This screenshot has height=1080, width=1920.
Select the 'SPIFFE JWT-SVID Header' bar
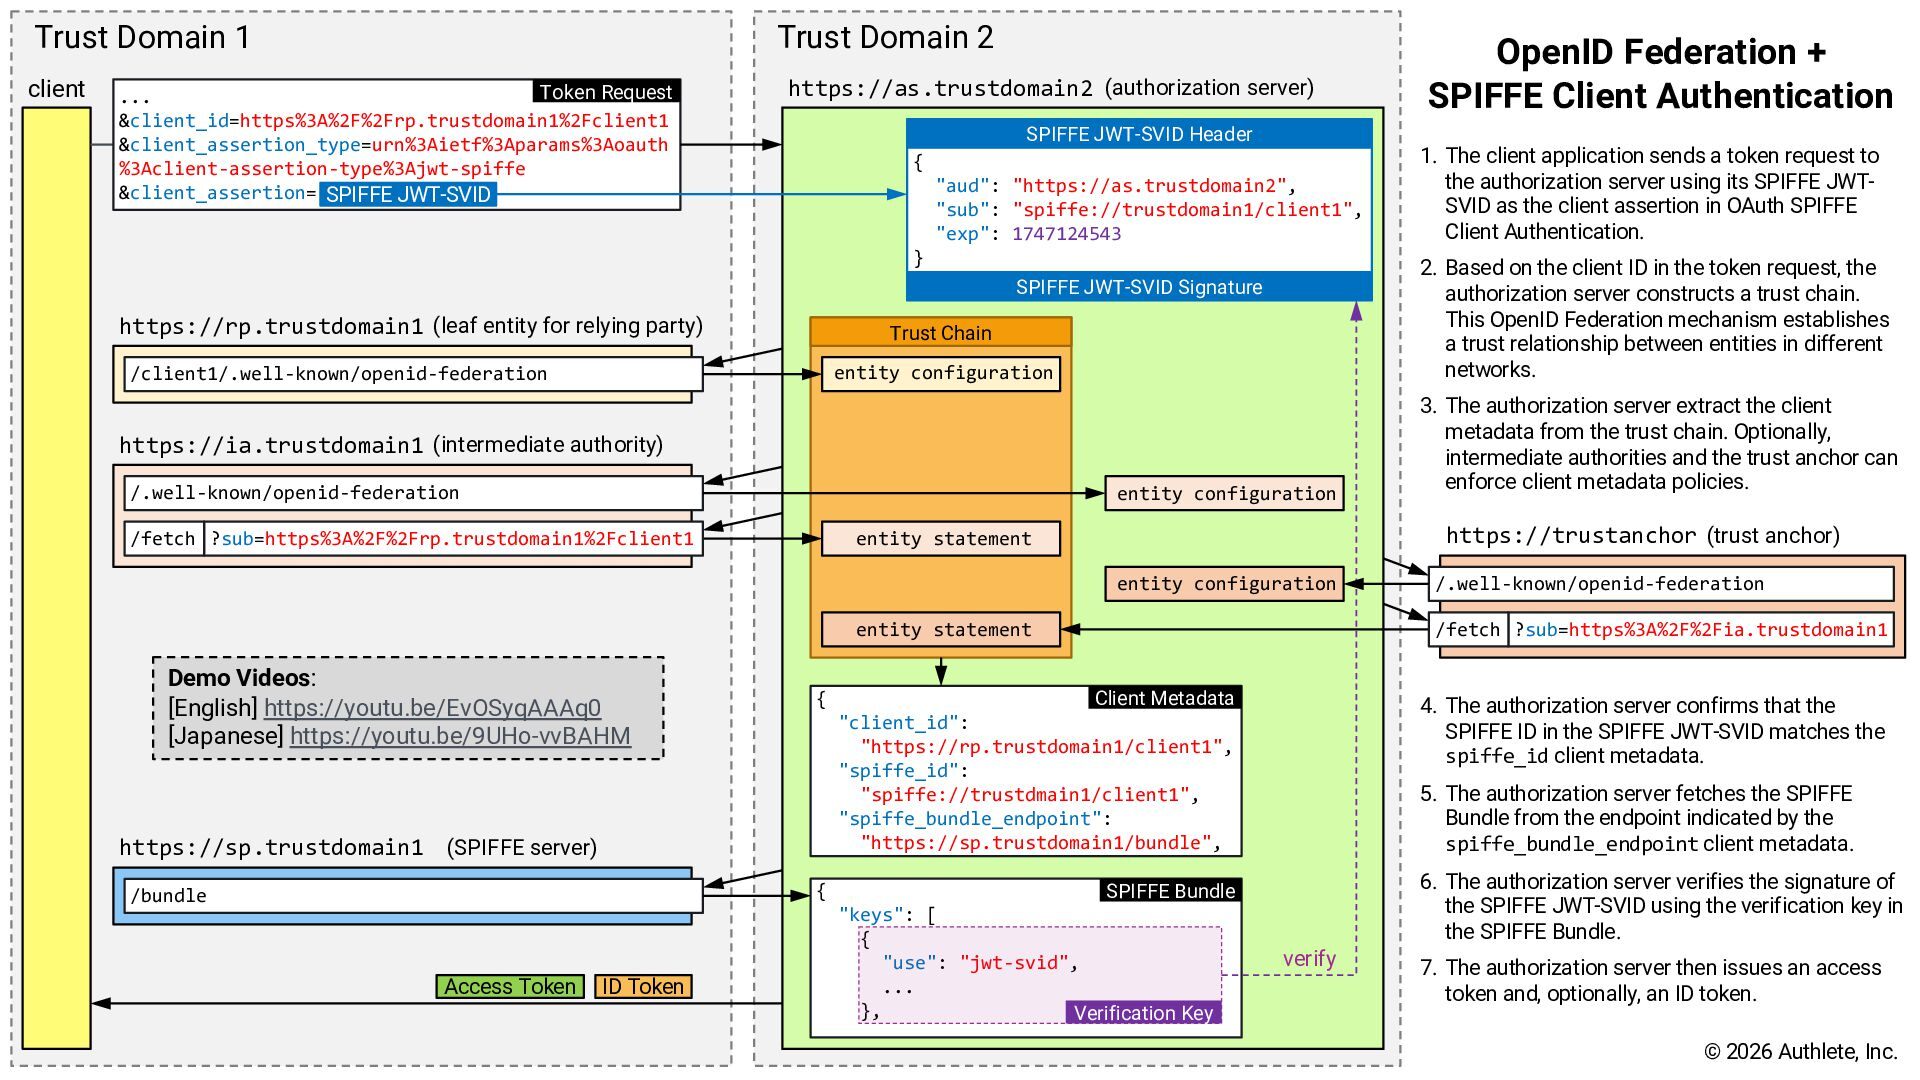1139,134
